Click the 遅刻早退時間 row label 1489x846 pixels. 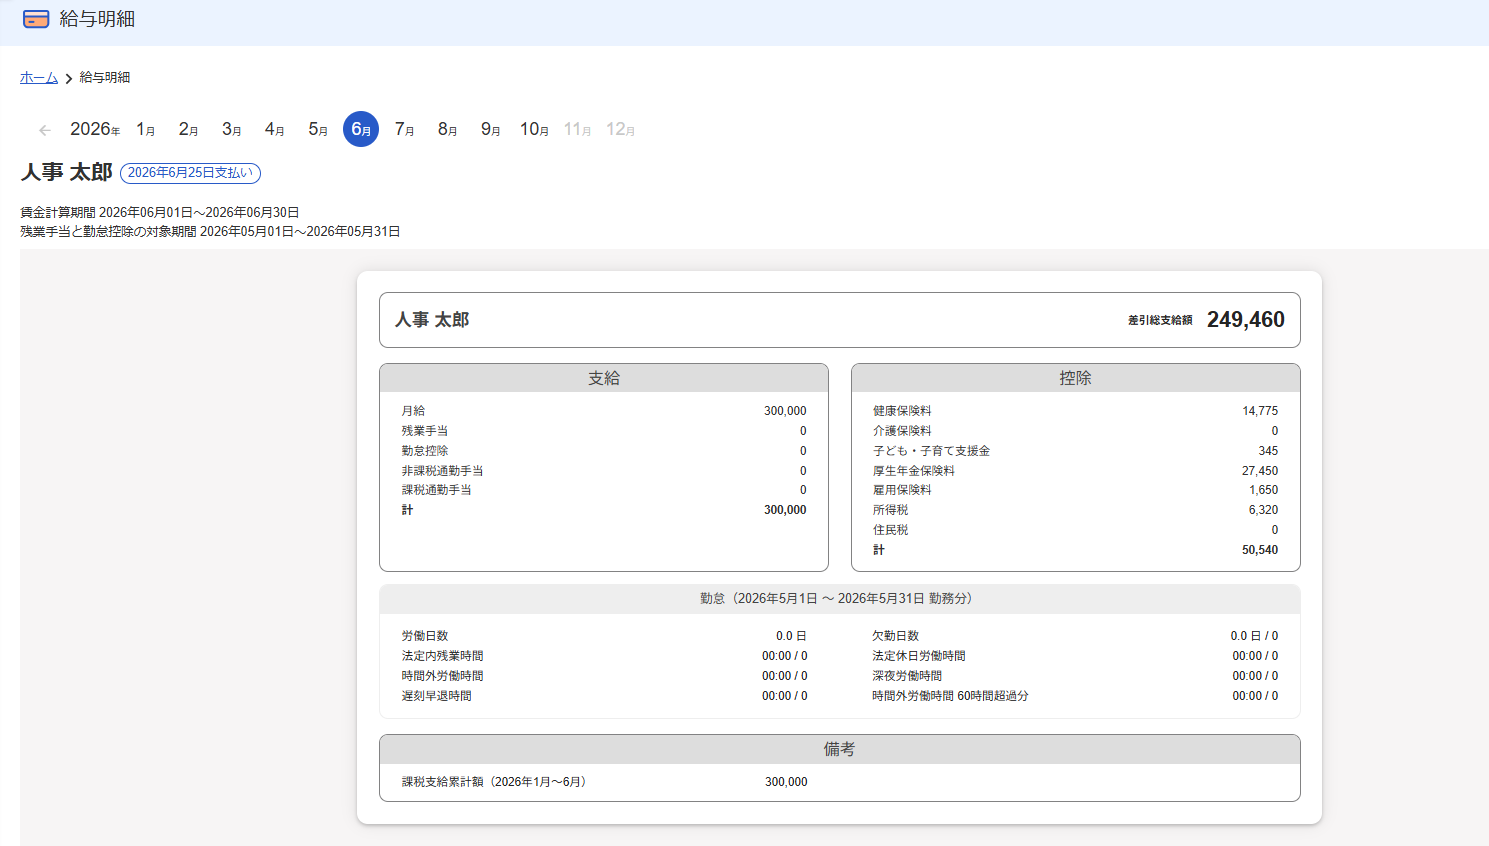click(436, 696)
